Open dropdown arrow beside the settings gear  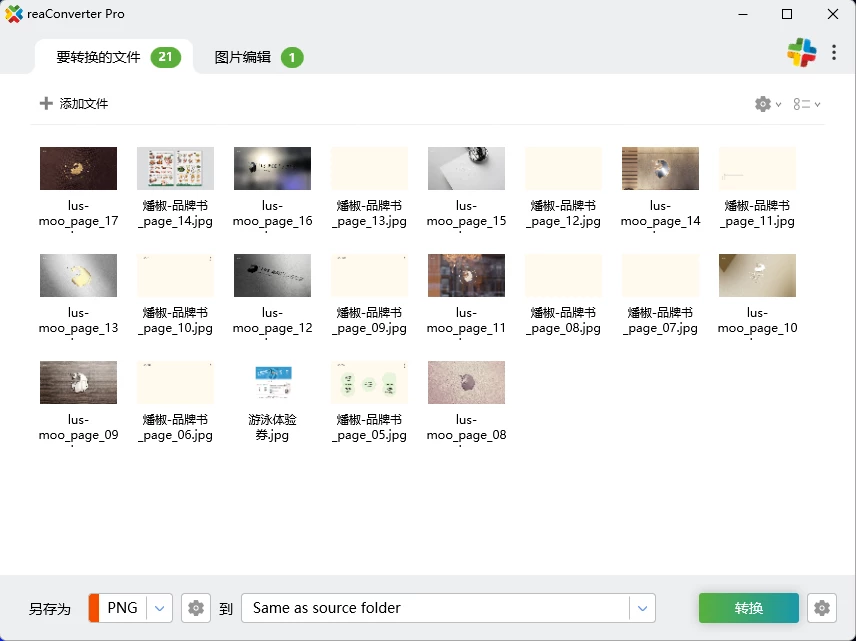777,103
